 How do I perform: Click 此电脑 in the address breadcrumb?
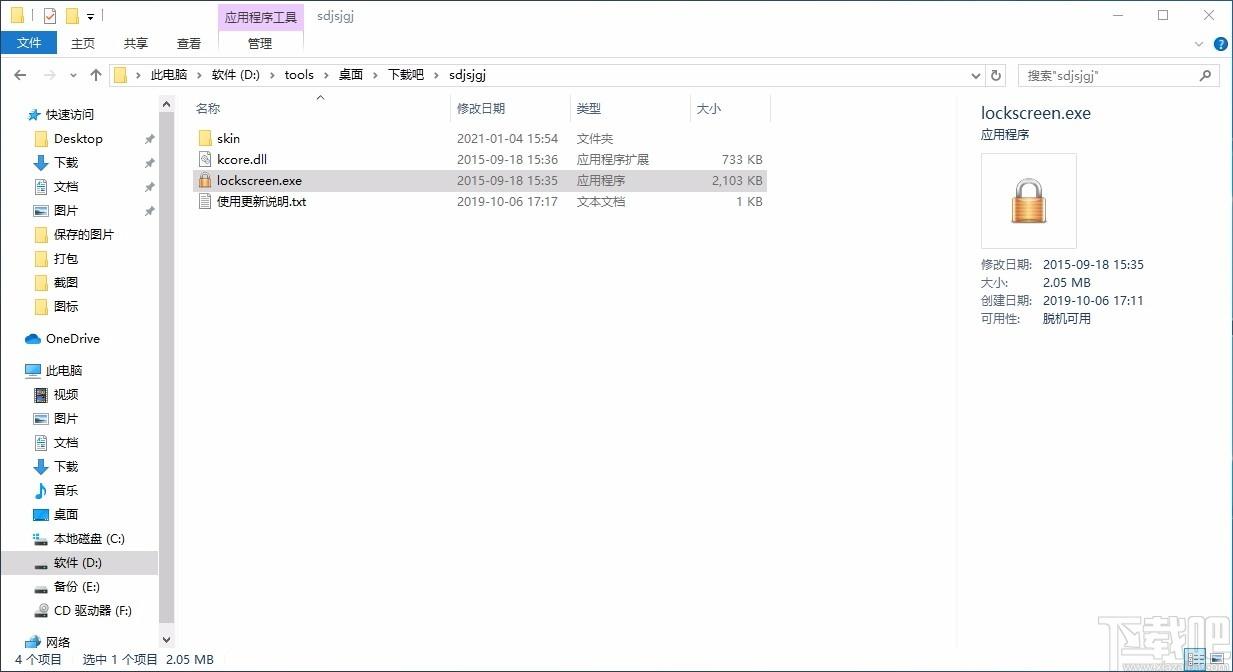tap(169, 75)
